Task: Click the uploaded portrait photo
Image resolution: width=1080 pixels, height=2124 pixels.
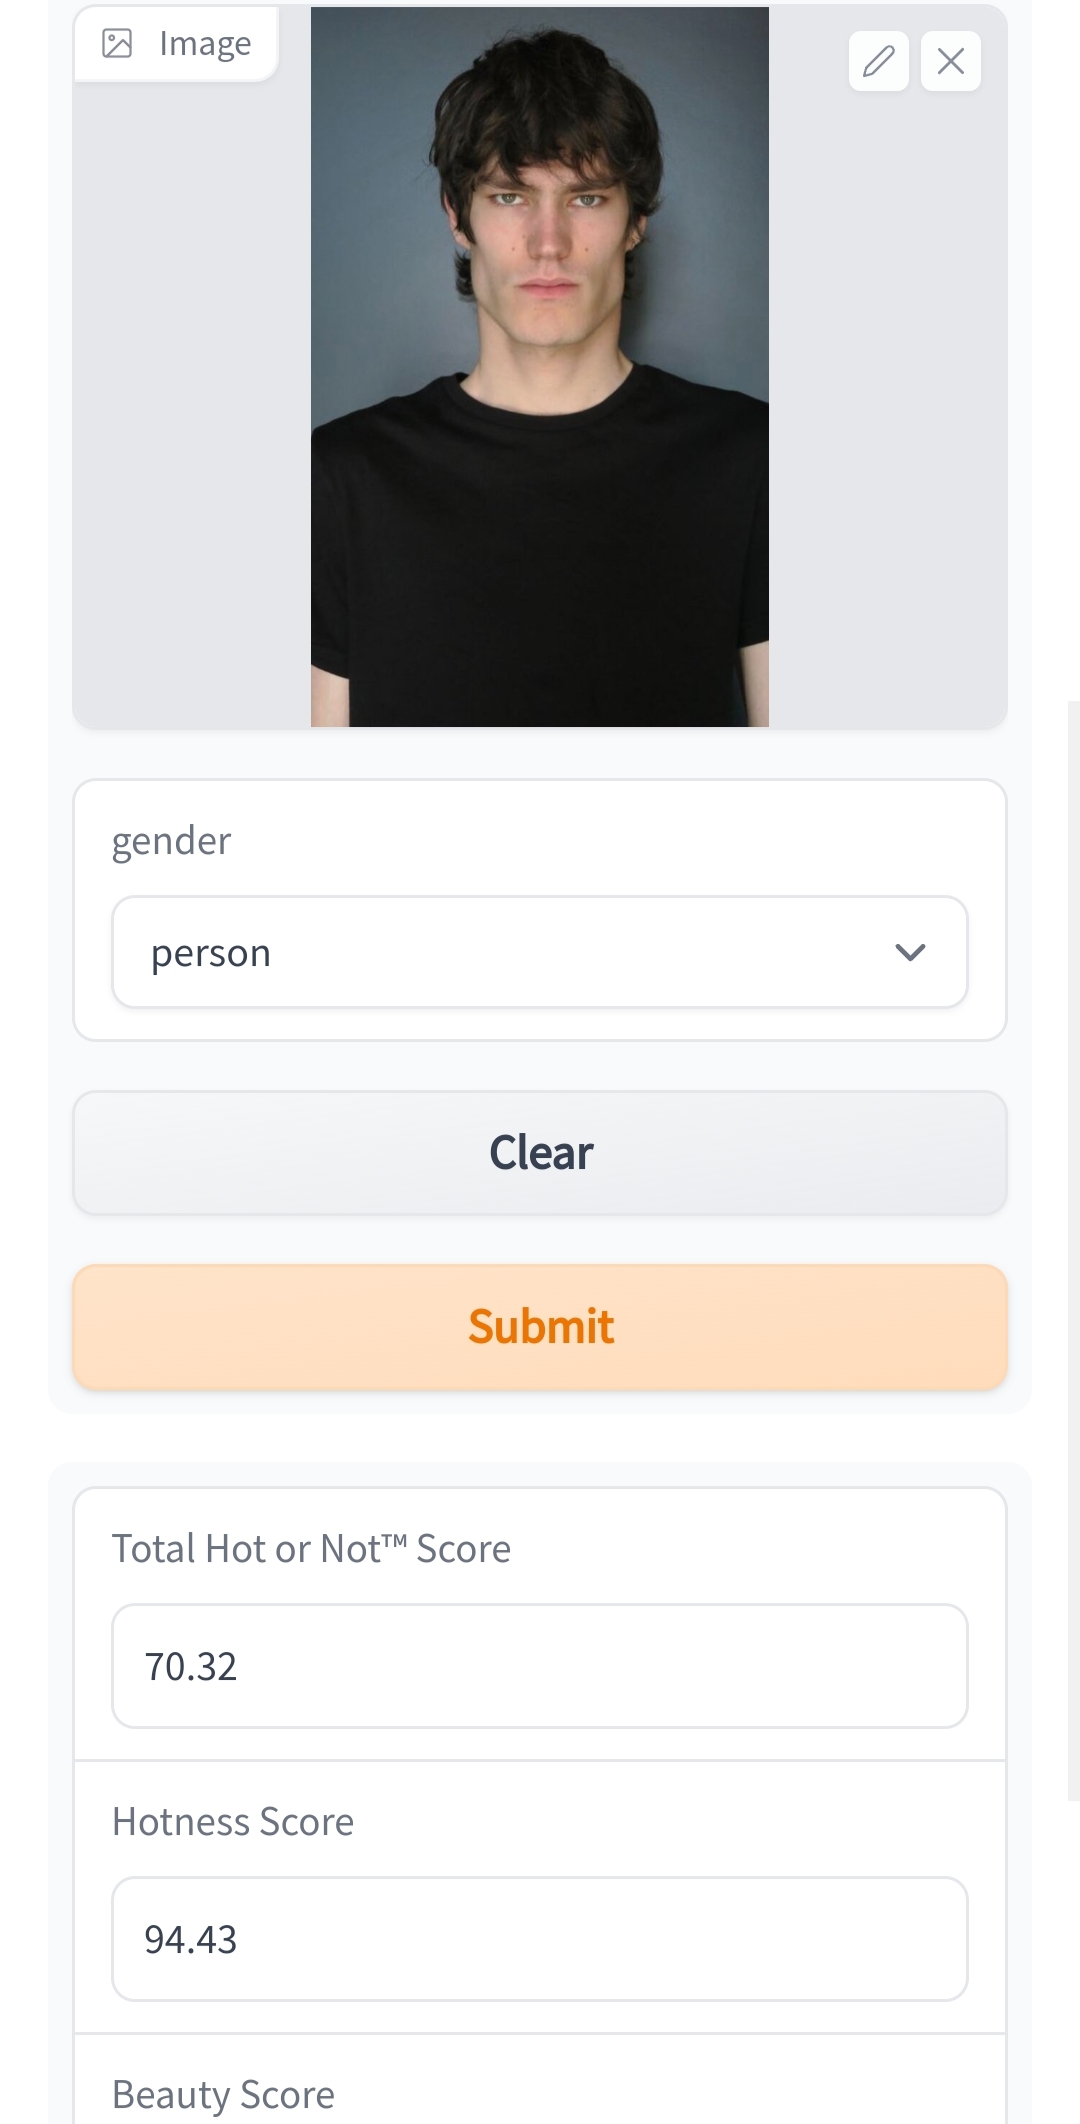Action: (x=540, y=367)
